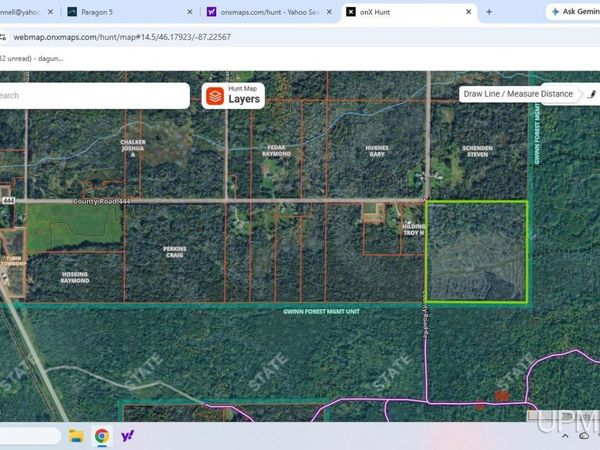
Task: Click the browser address bar URL
Action: 122,37
